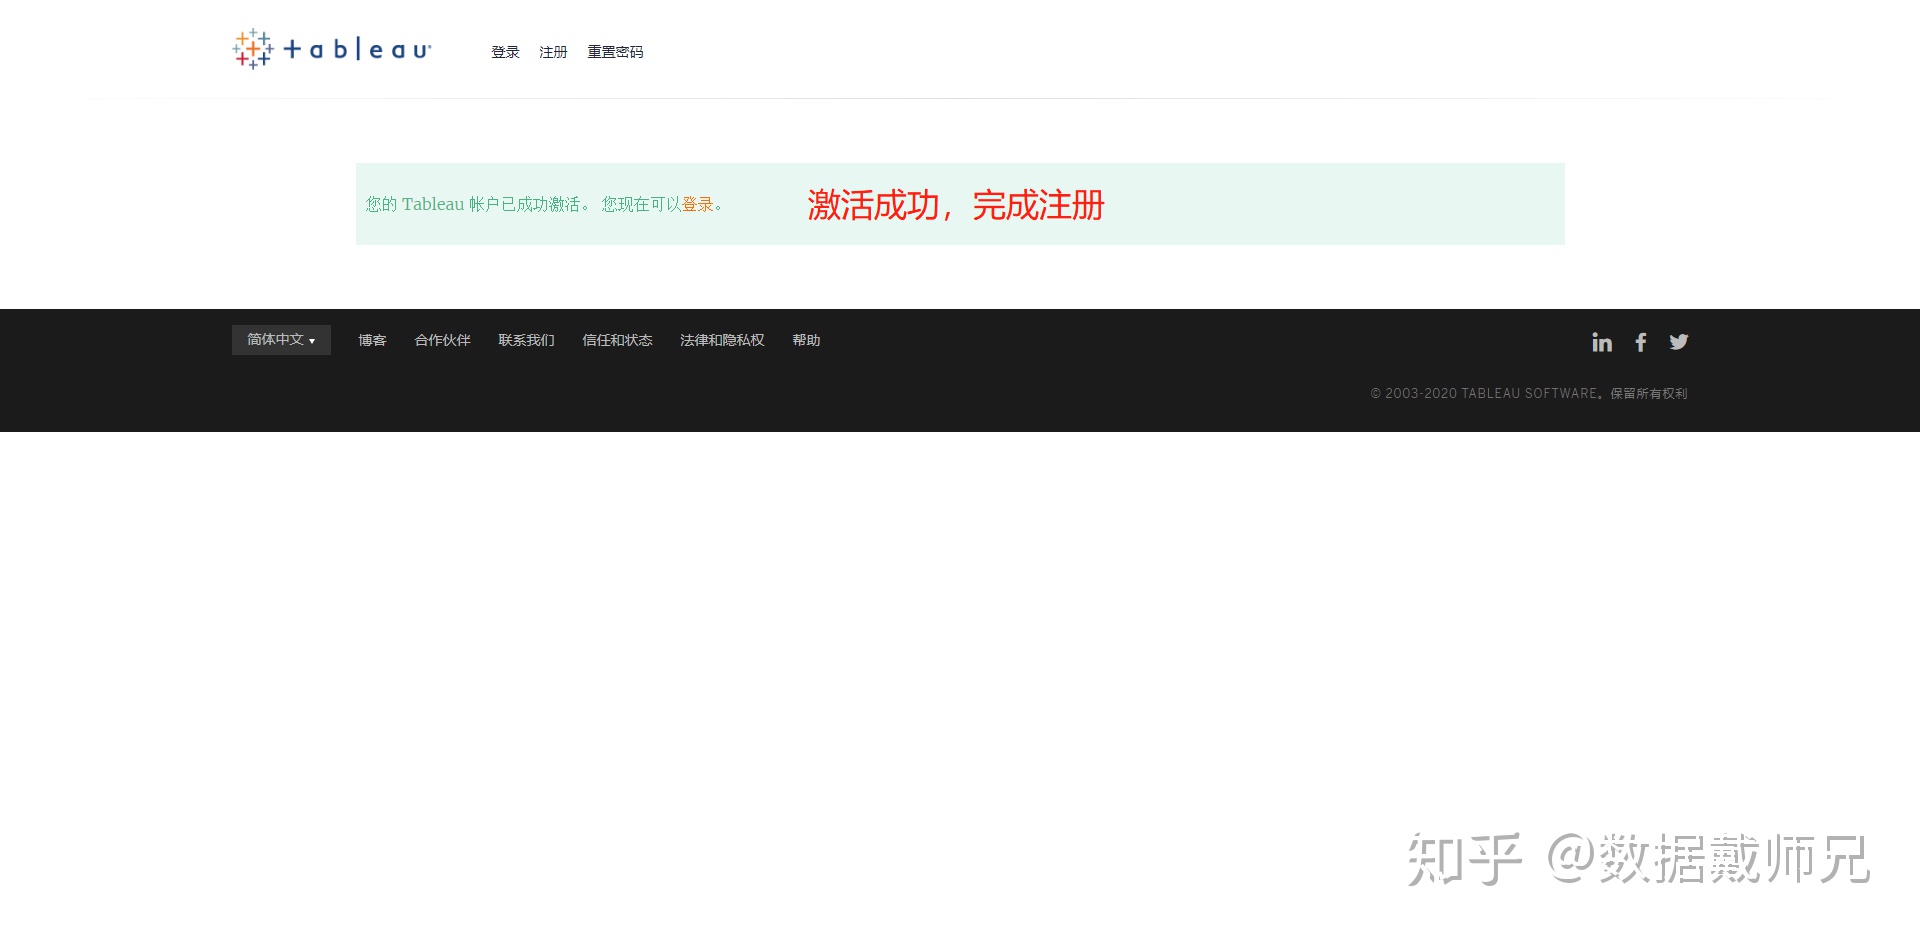Open the 帮助 footer link

point(806,340)
